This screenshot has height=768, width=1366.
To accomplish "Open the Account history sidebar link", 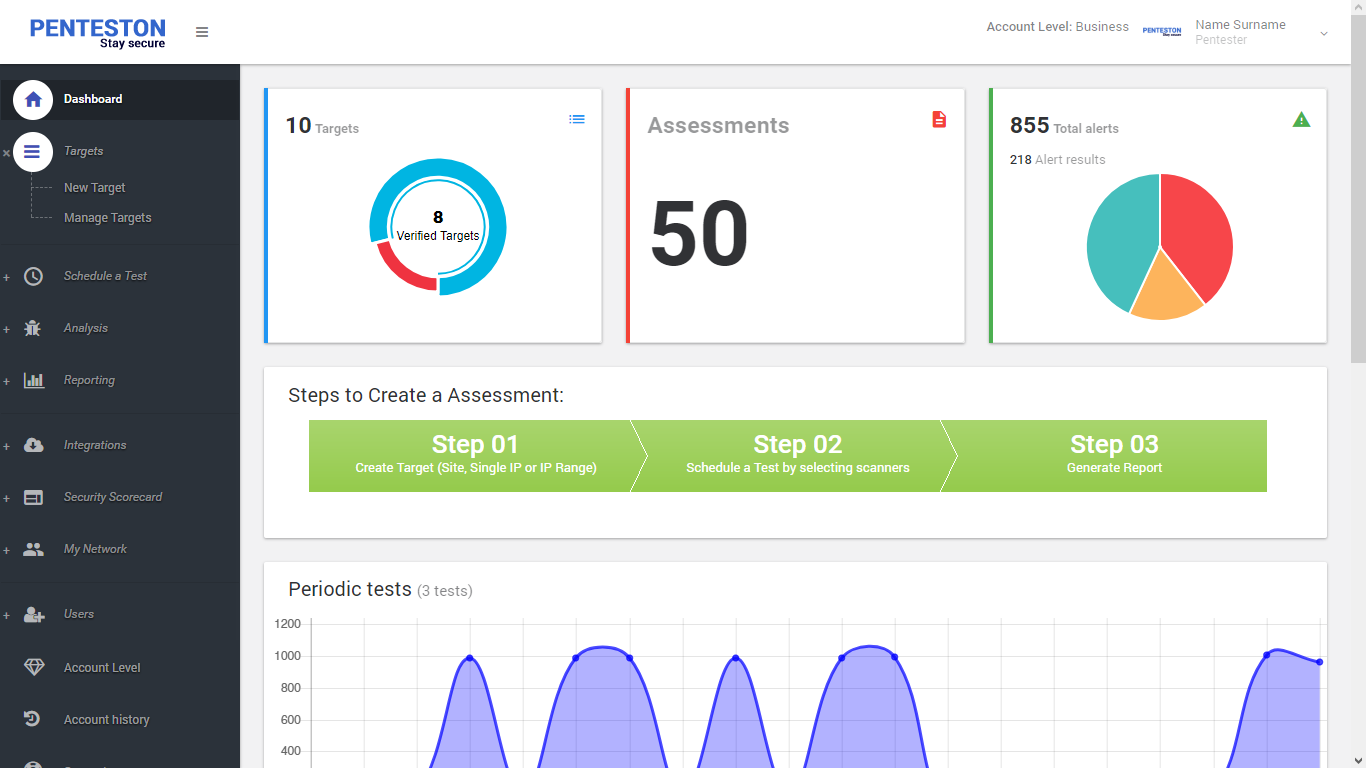I will coord(107,720).
